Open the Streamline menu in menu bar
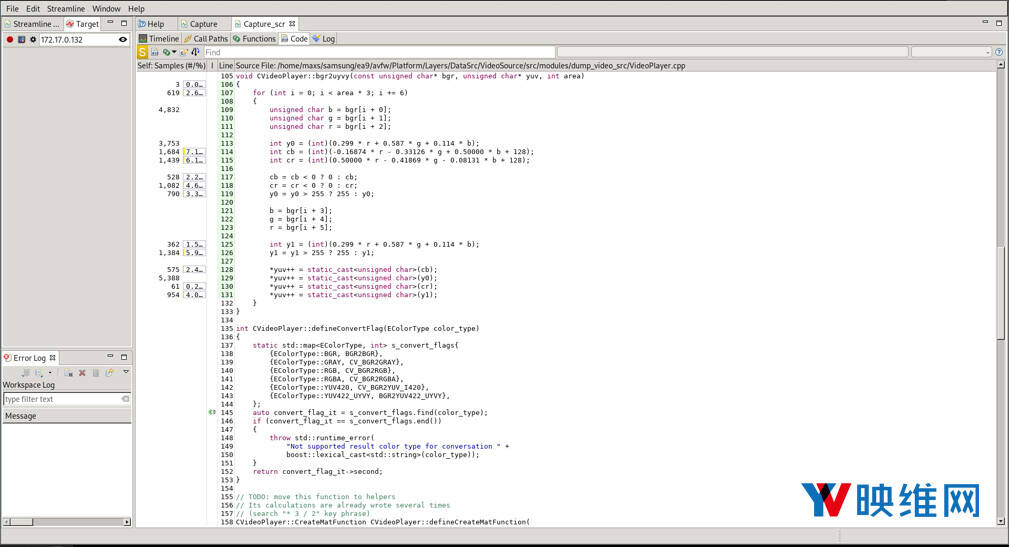The height and width of the screenshot is (547, 1009). pyautogui.click(x=66, y=9)
